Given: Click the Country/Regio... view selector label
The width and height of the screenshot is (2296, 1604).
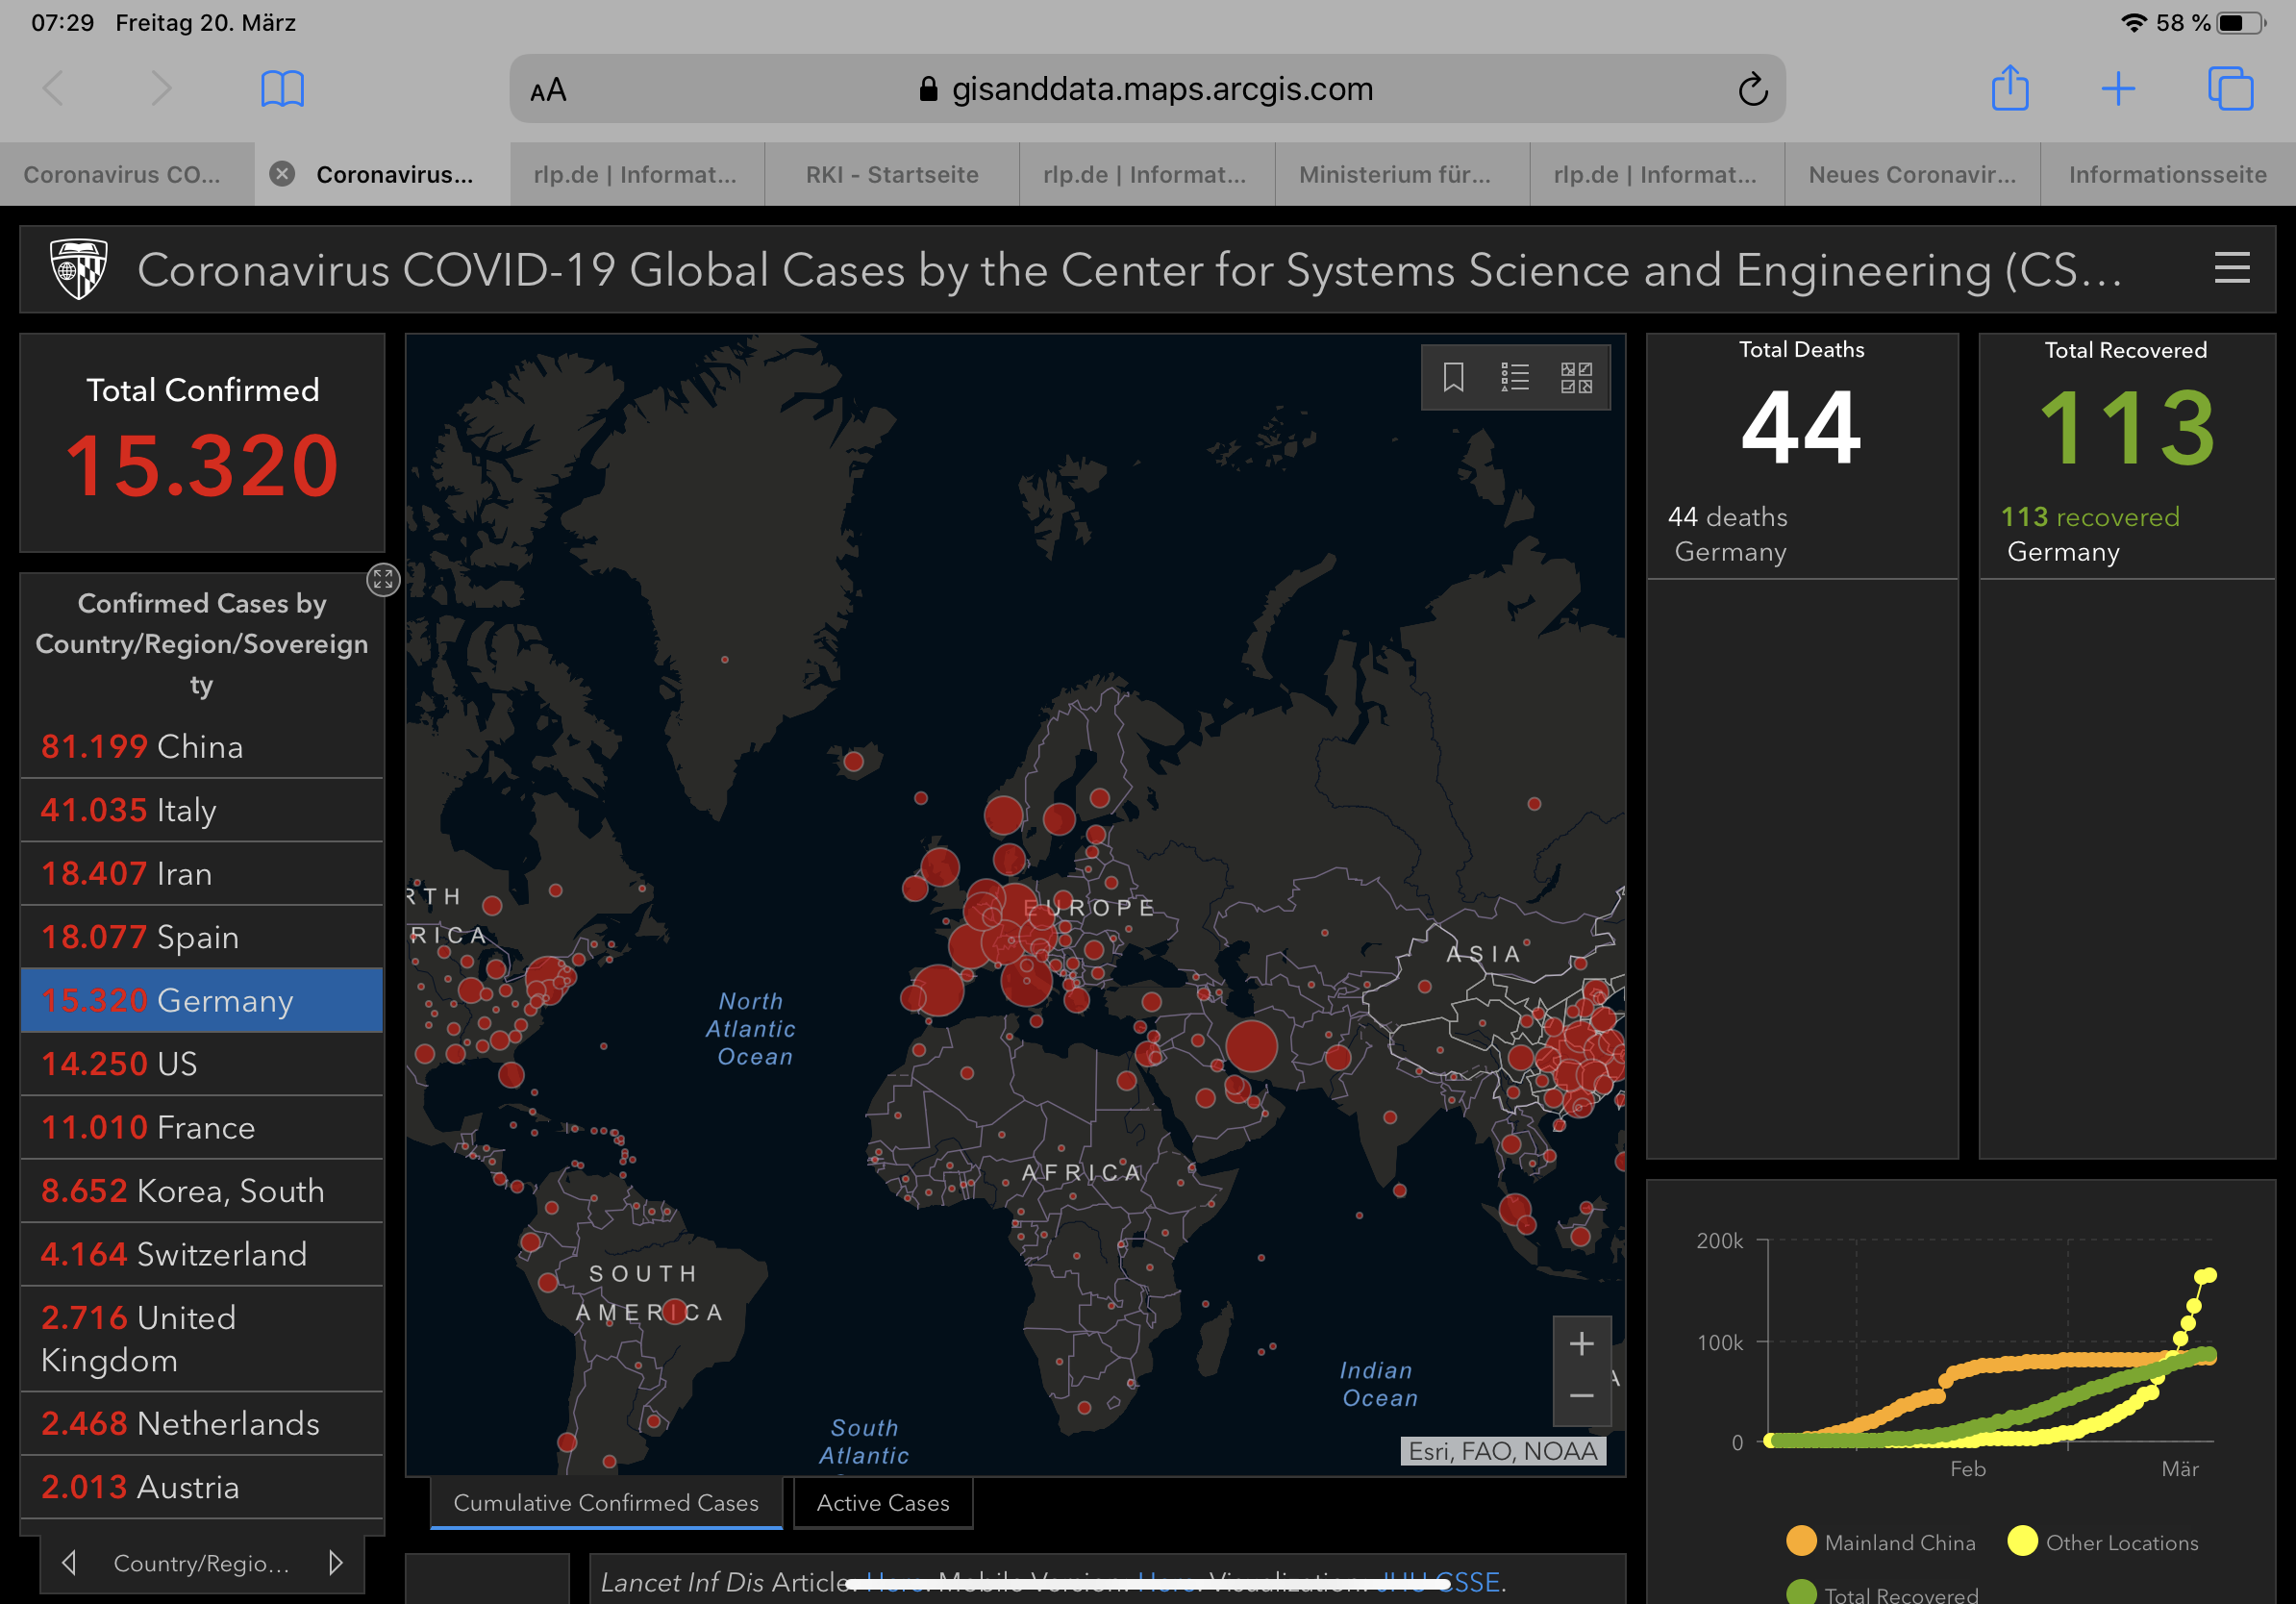Looking at the screenshot, I should click(202, 1562).
